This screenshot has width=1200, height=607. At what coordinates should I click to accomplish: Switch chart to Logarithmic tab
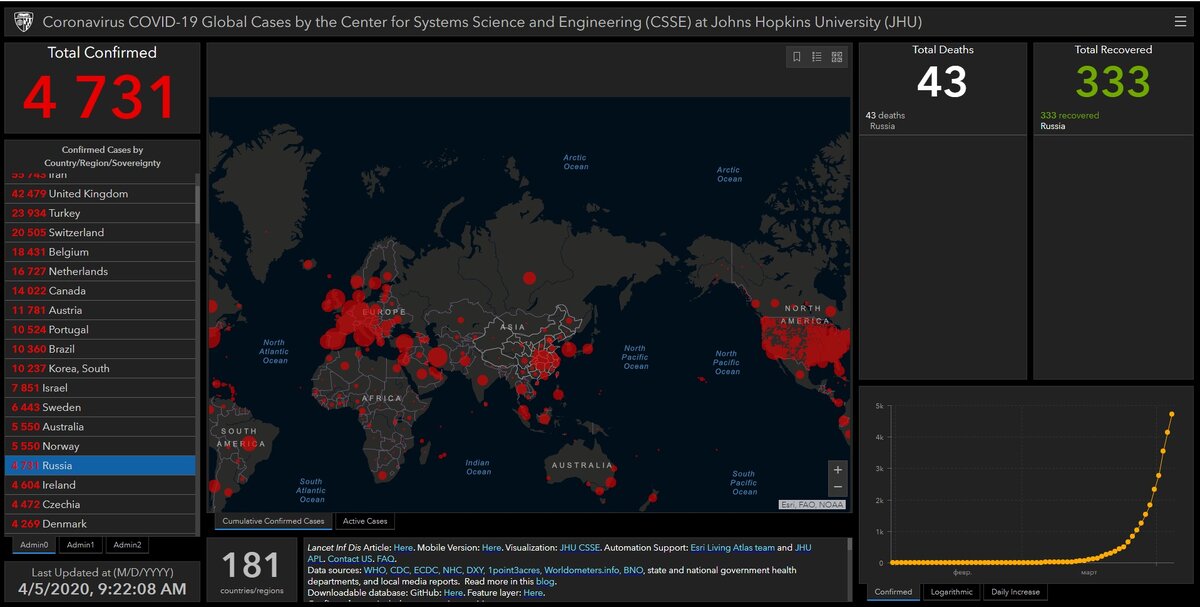tap(951, 592)
